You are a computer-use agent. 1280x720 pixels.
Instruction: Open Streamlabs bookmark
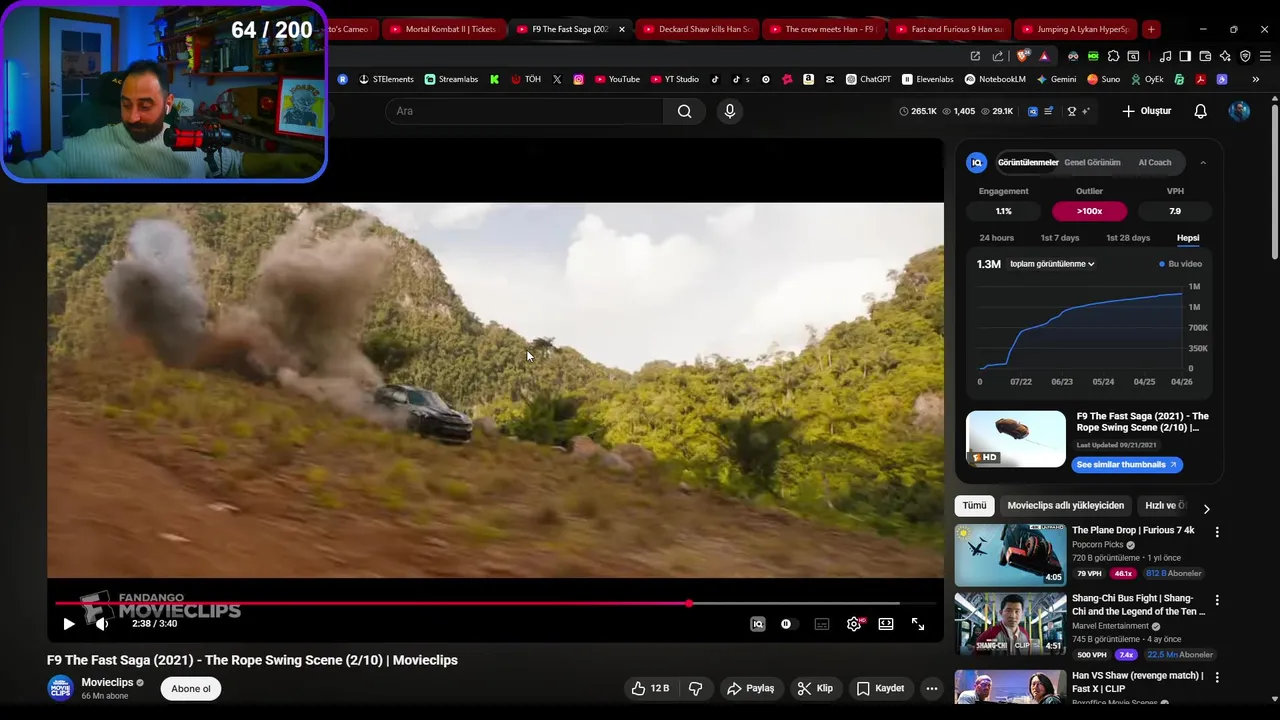tap(451, 79)
